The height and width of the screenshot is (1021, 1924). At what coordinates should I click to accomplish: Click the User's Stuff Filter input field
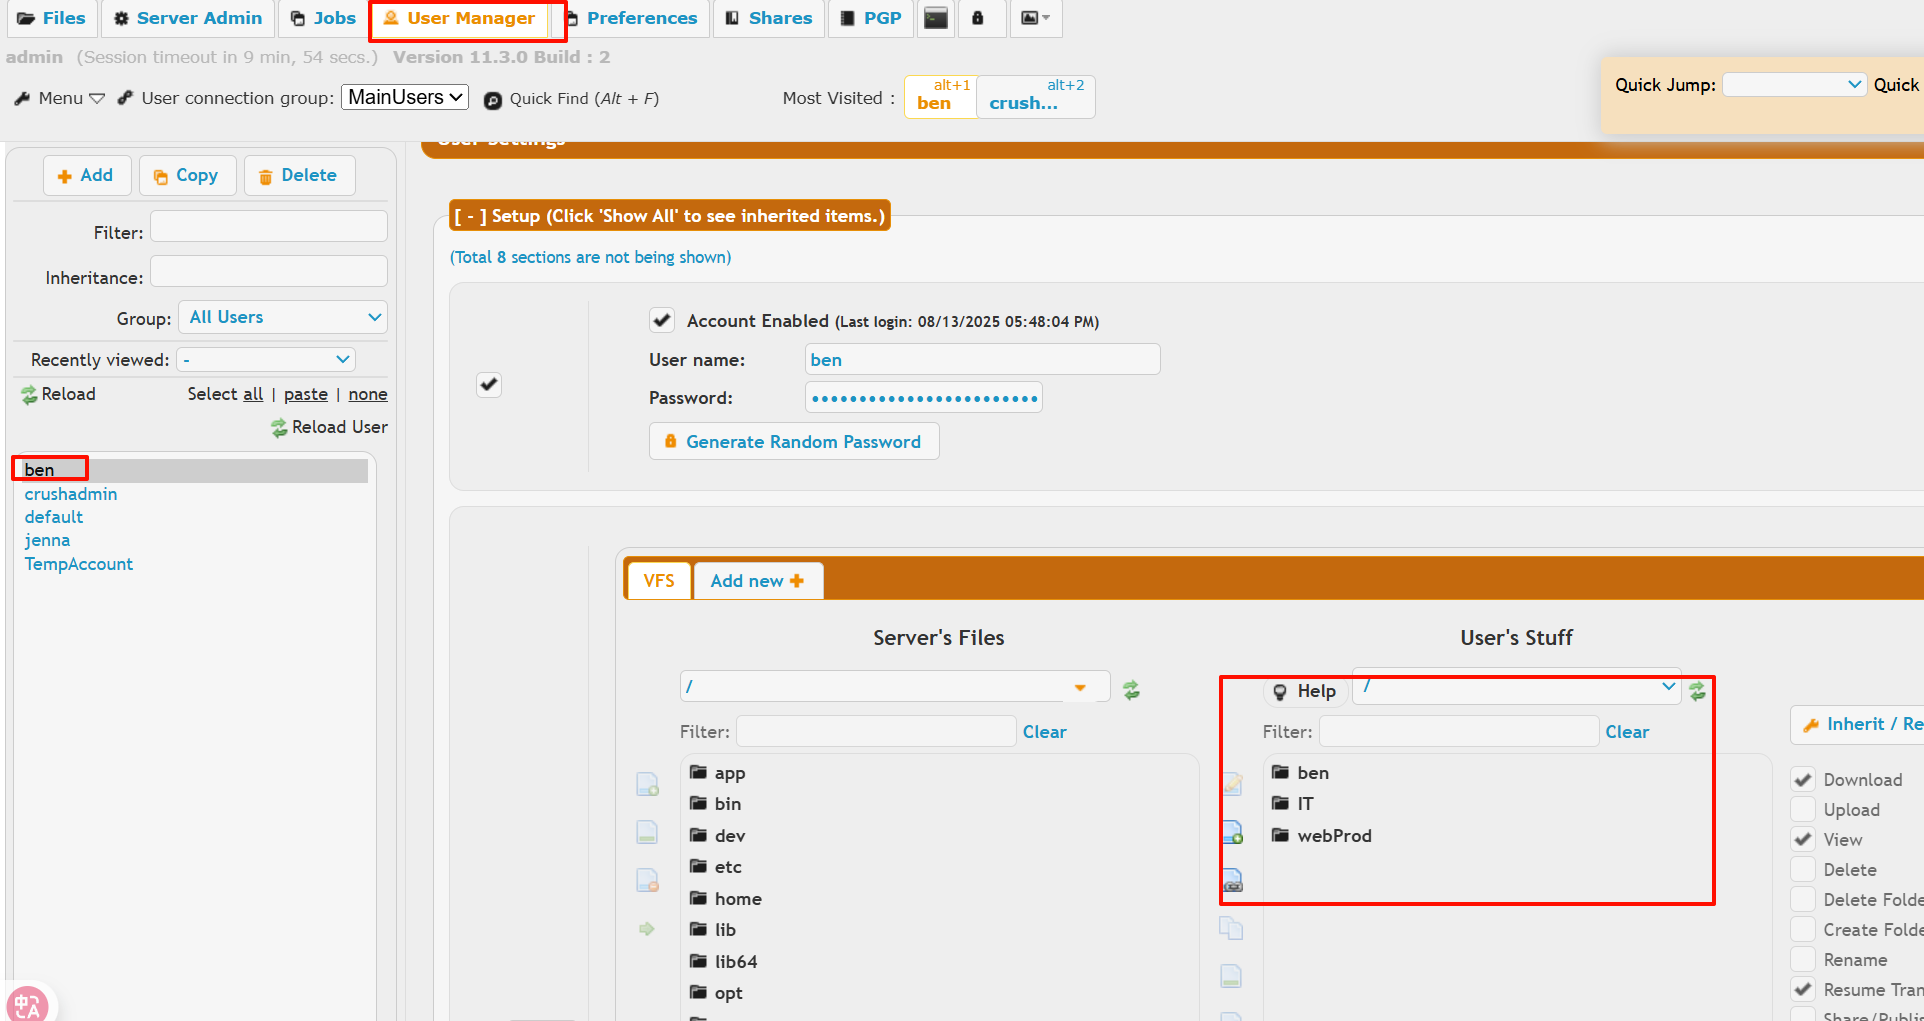(1458, 731)
